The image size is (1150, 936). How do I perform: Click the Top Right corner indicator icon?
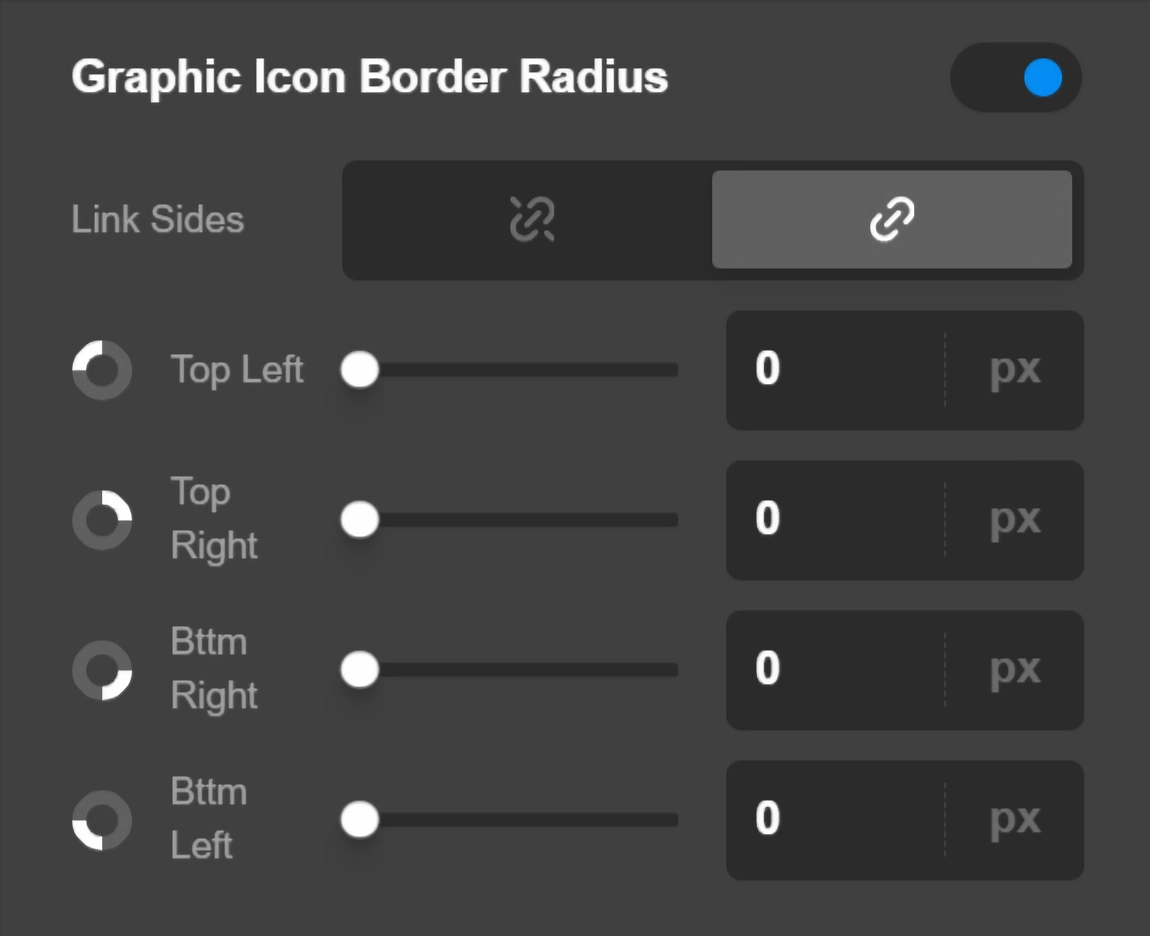(101, 520)
